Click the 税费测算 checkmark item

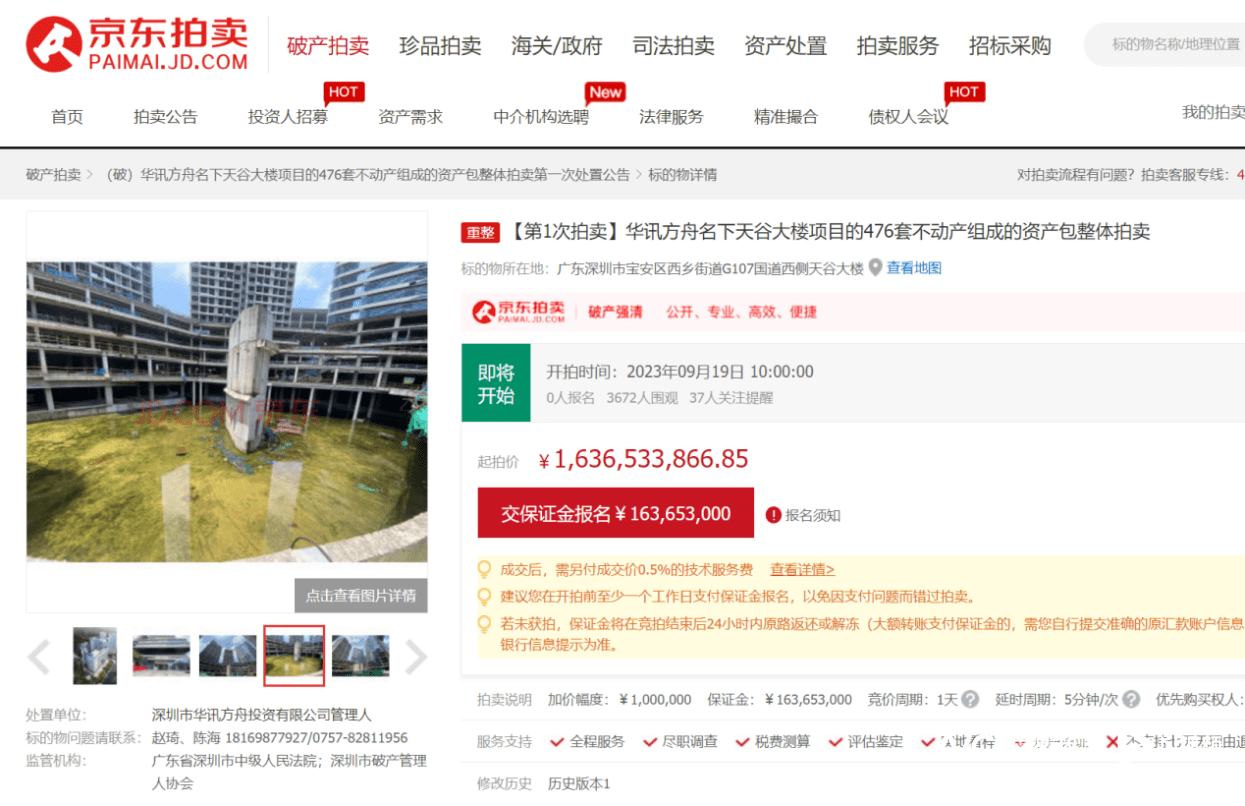coord(772,741)
